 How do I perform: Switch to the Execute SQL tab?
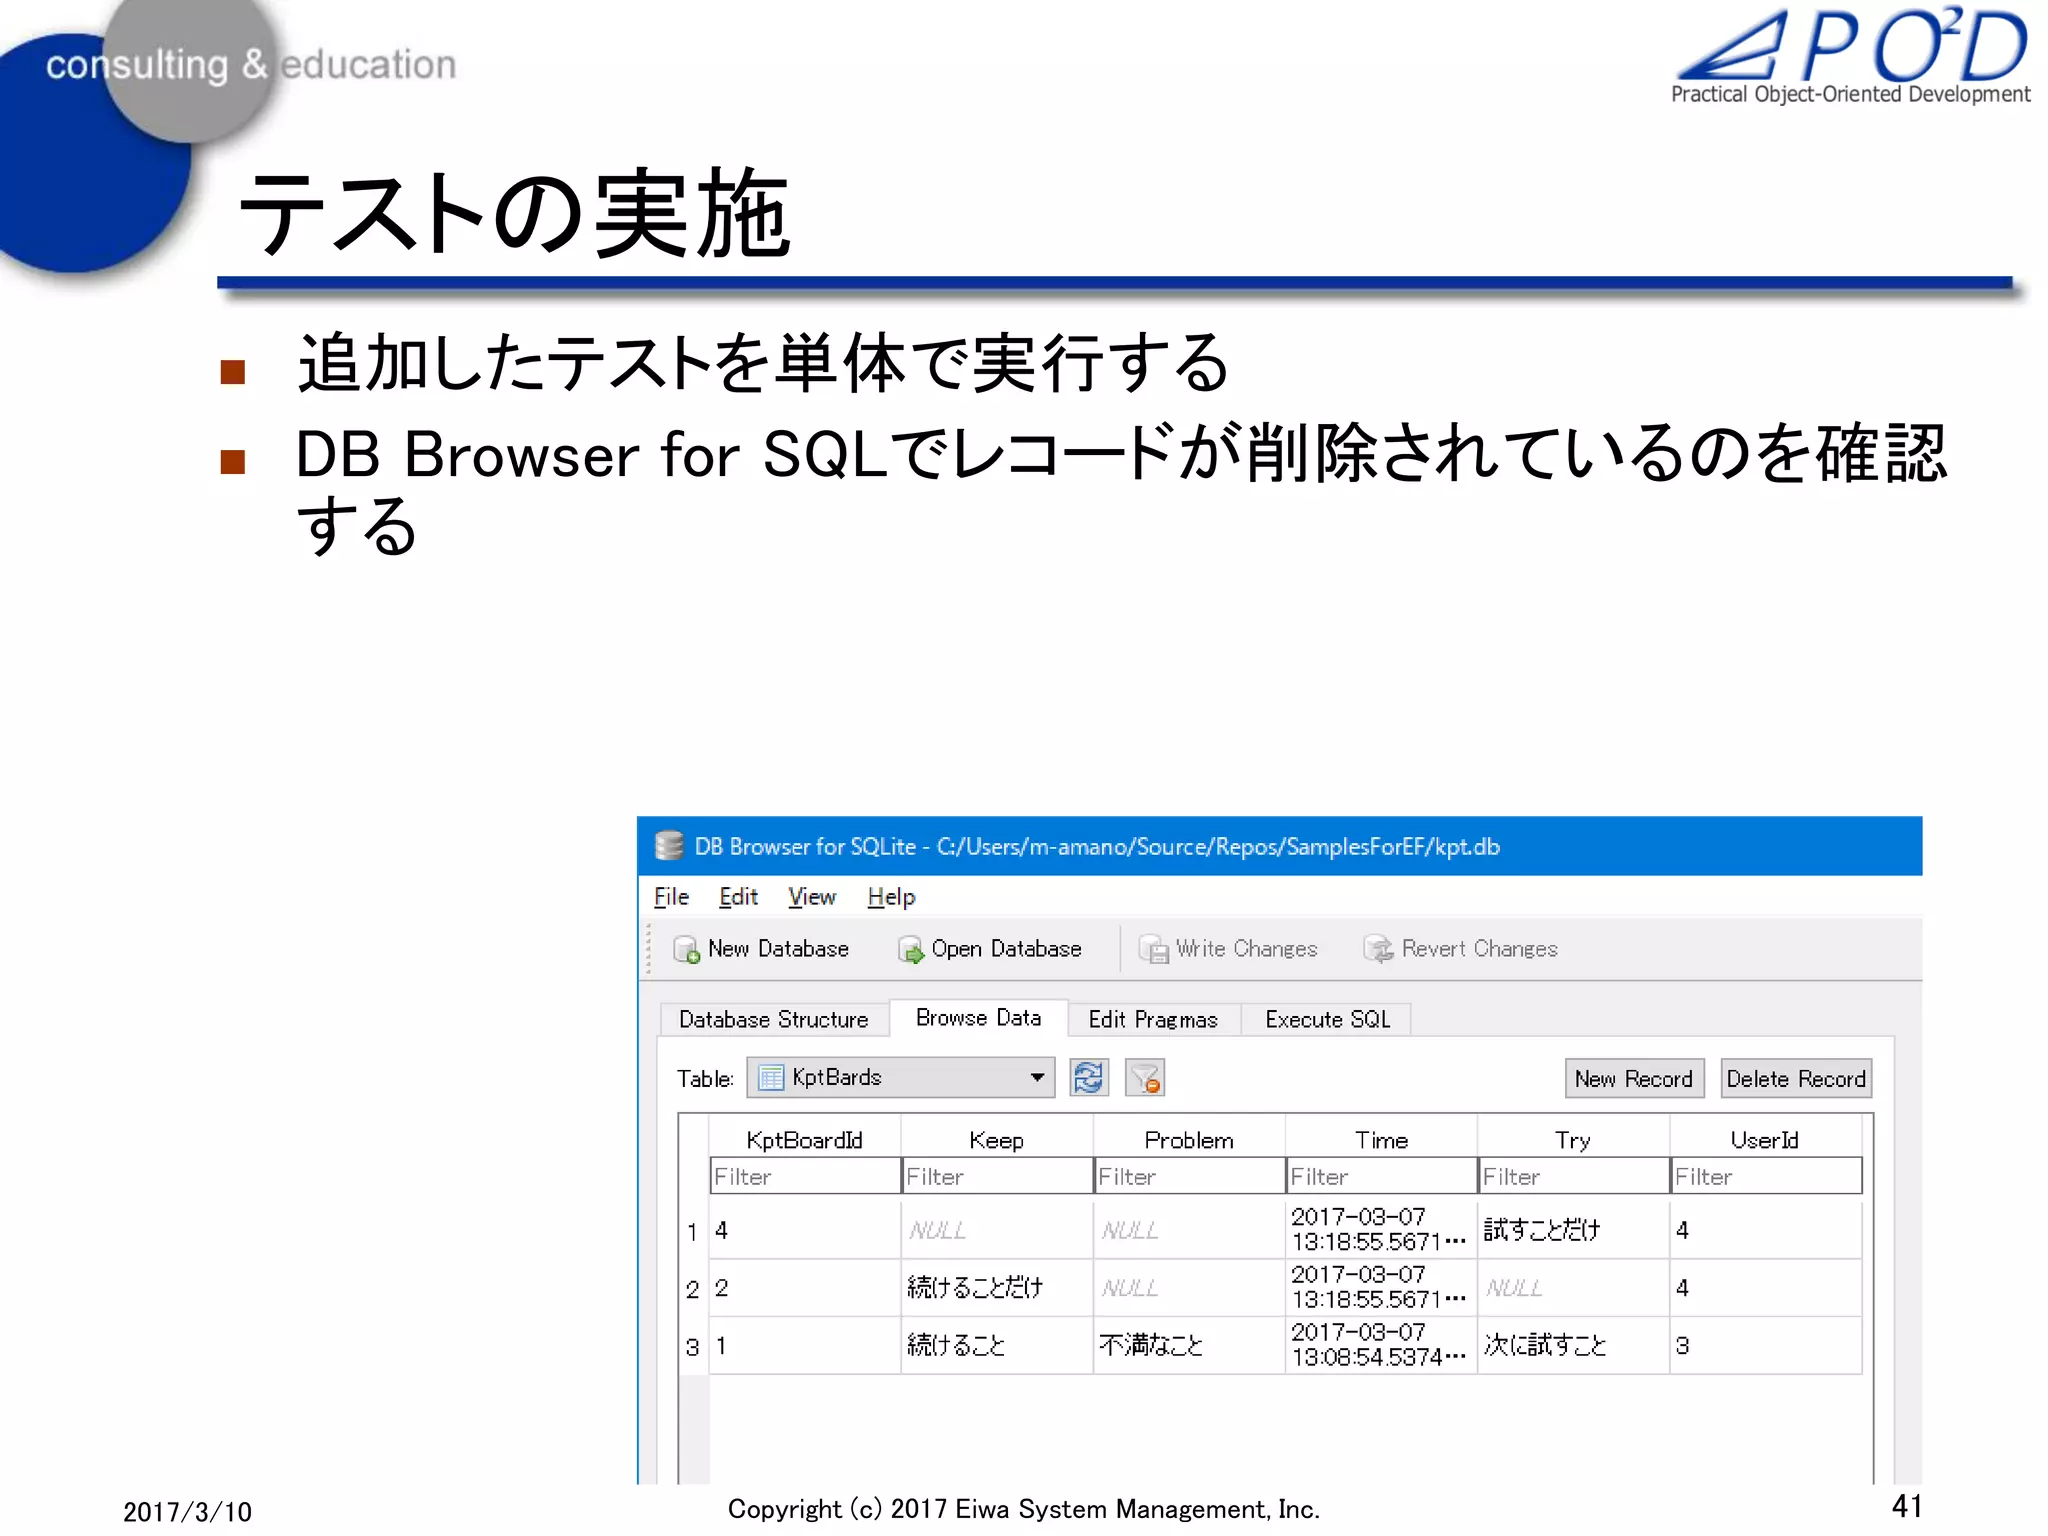pyautogui.click(x=1327, y=1019)
